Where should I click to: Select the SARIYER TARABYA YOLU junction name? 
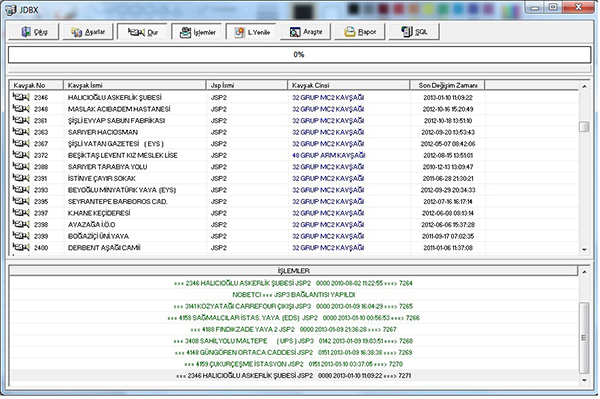tap(107, 167)
